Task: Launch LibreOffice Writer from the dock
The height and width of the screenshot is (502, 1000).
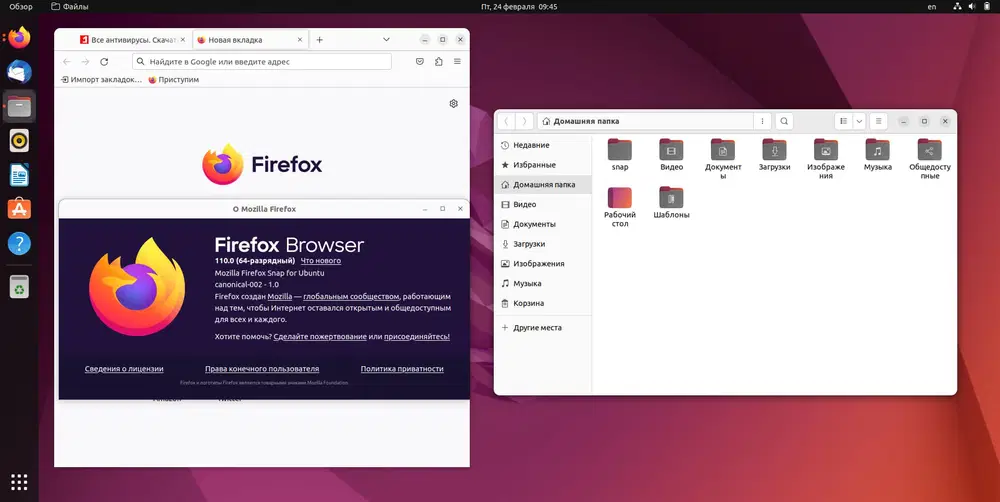Action: click(x=19, y=175)
